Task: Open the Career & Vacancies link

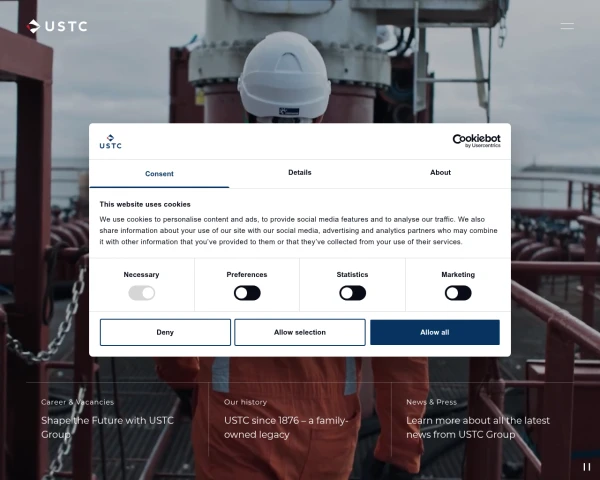Action: click(77, 402)
